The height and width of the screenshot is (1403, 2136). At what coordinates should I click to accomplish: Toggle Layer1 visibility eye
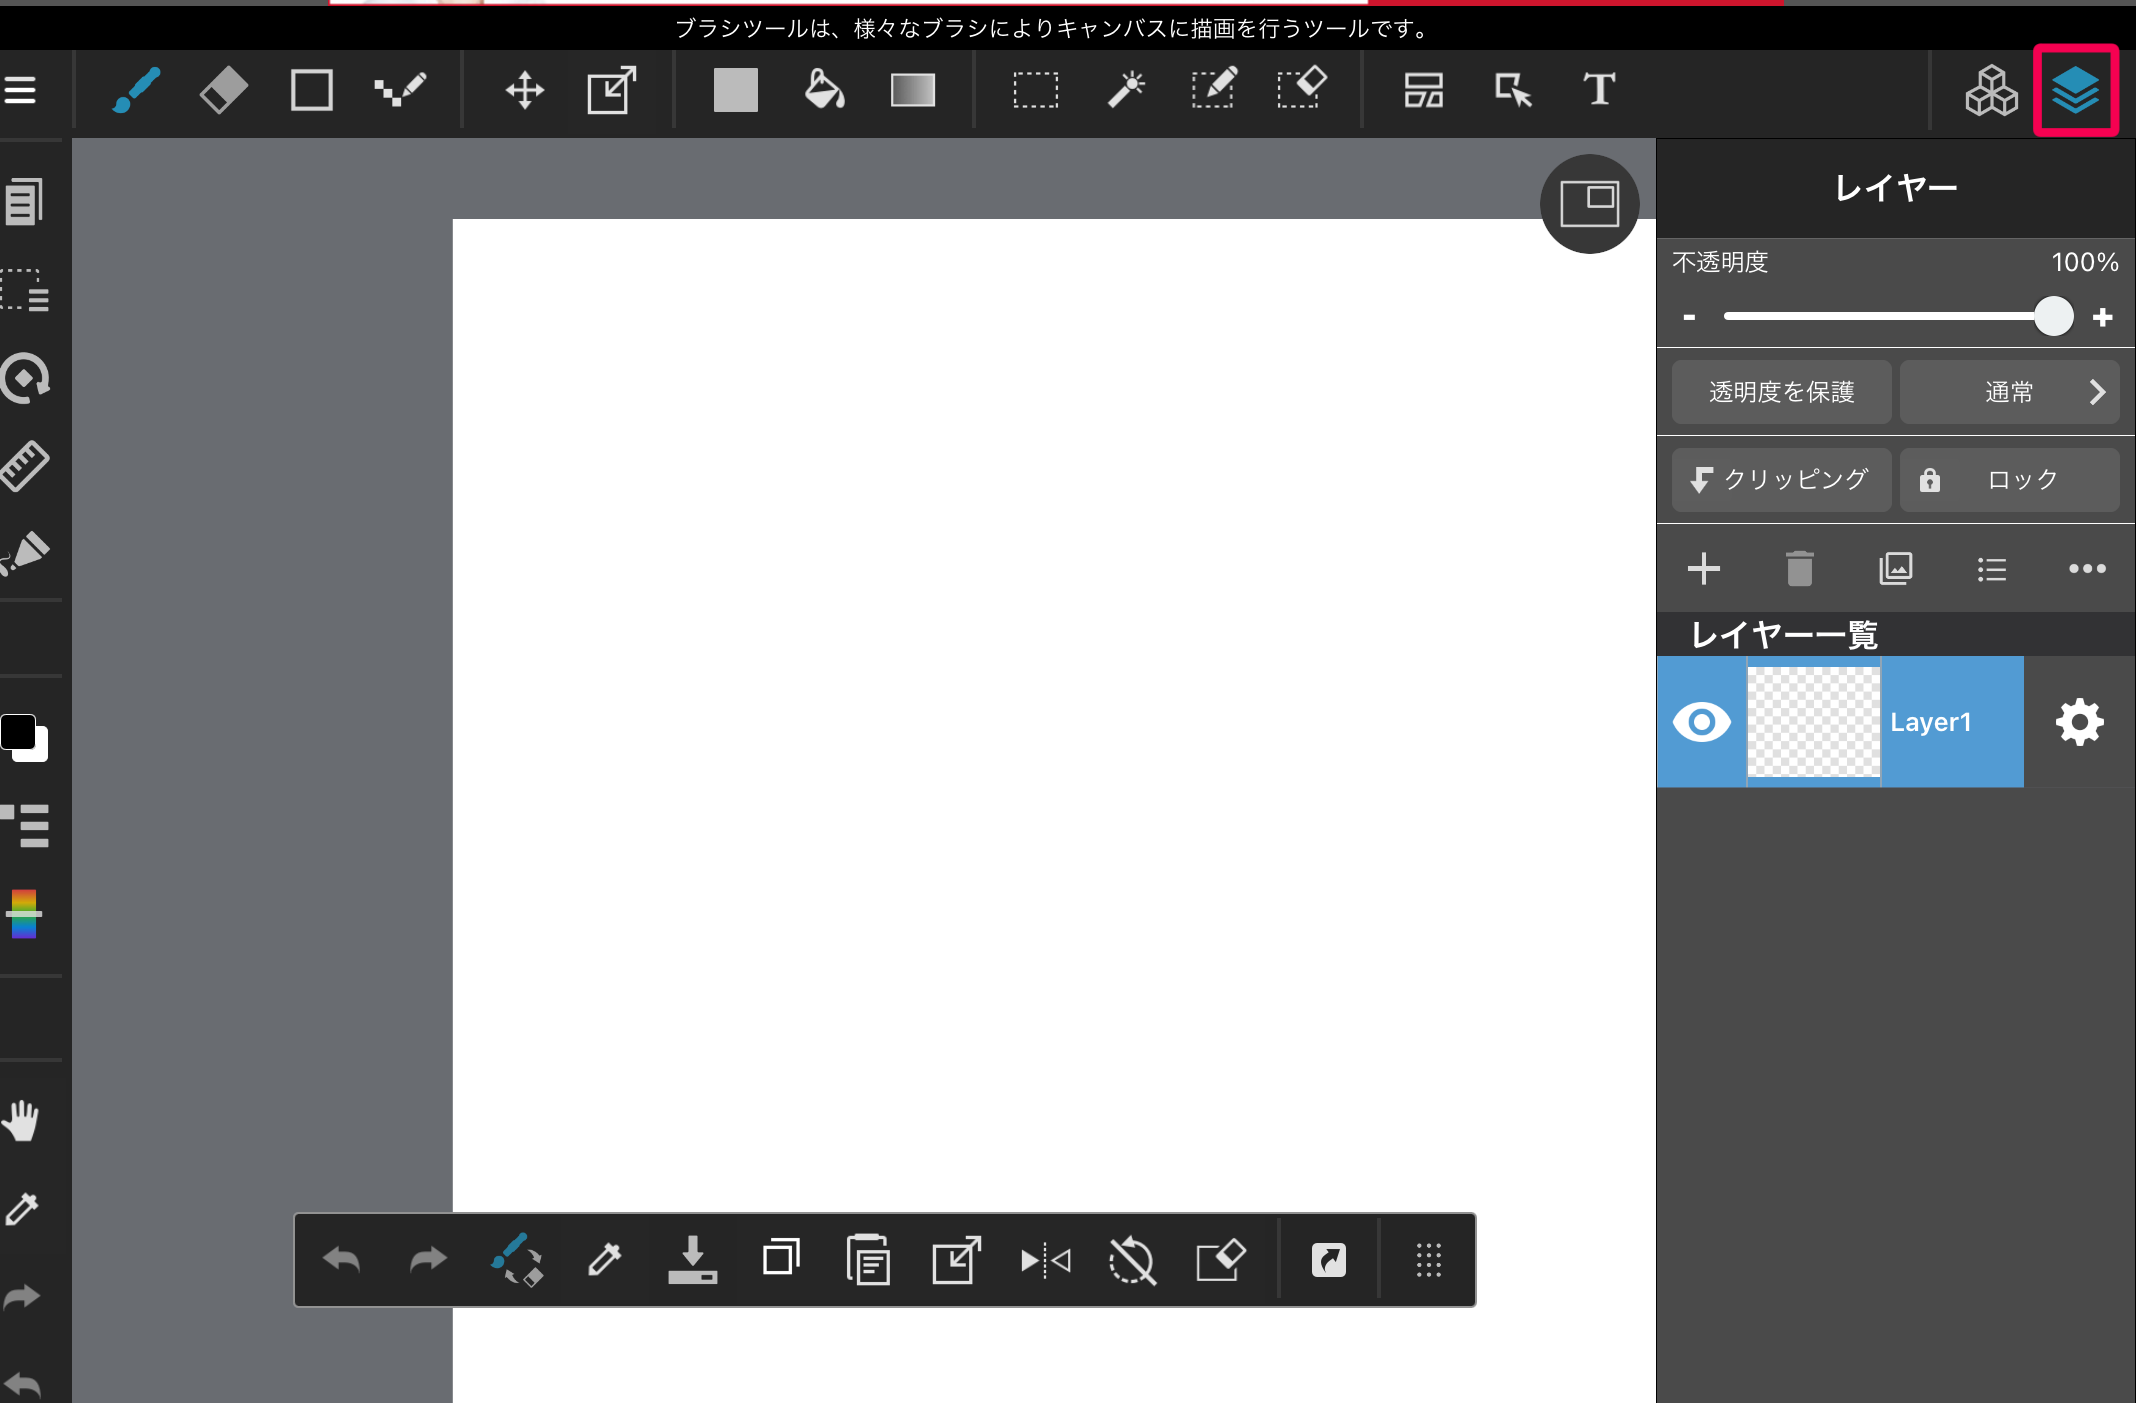tap(1701, 722)
